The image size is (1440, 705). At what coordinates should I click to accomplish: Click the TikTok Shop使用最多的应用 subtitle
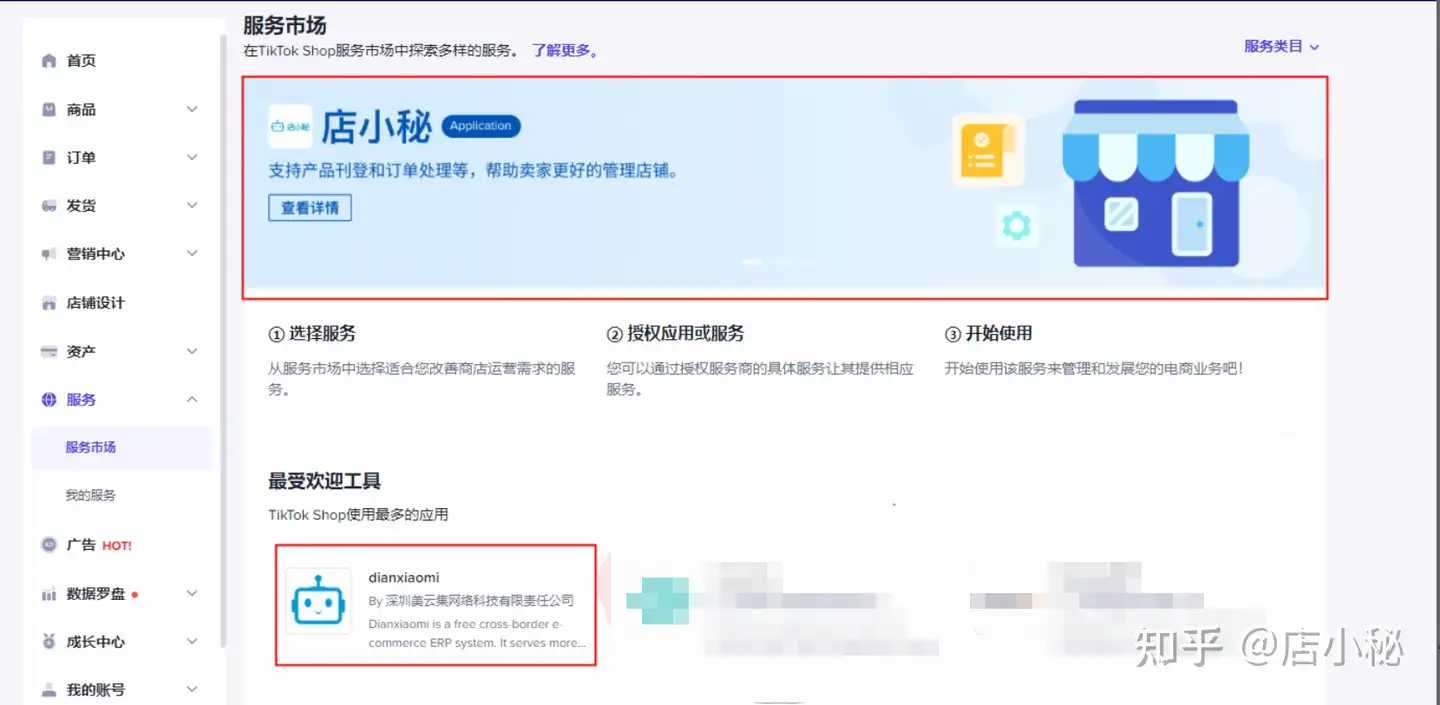(x=358, y=515)
